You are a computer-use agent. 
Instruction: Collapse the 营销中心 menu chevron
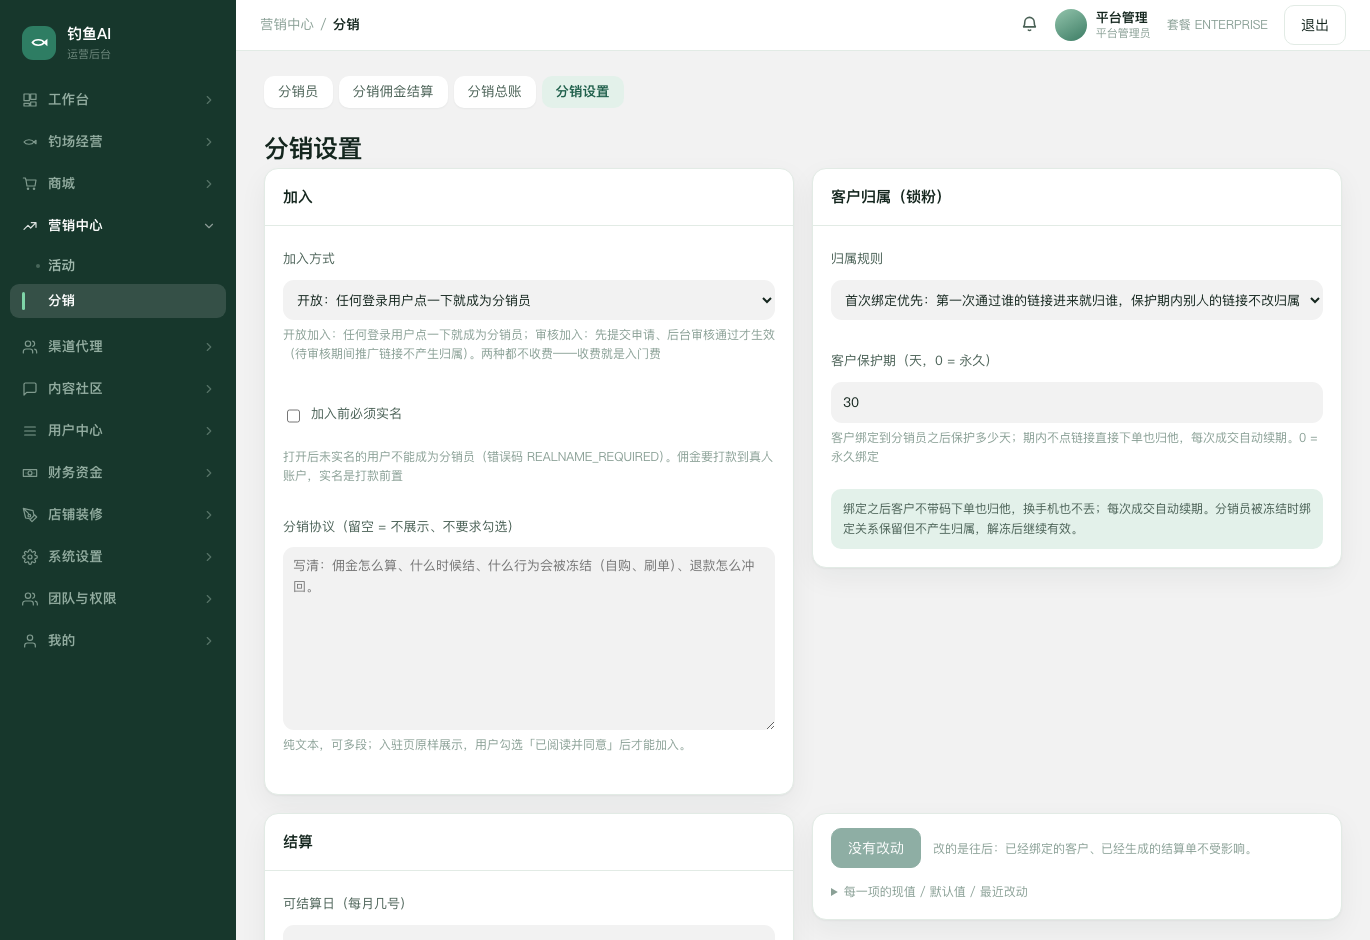pos(209,226)
